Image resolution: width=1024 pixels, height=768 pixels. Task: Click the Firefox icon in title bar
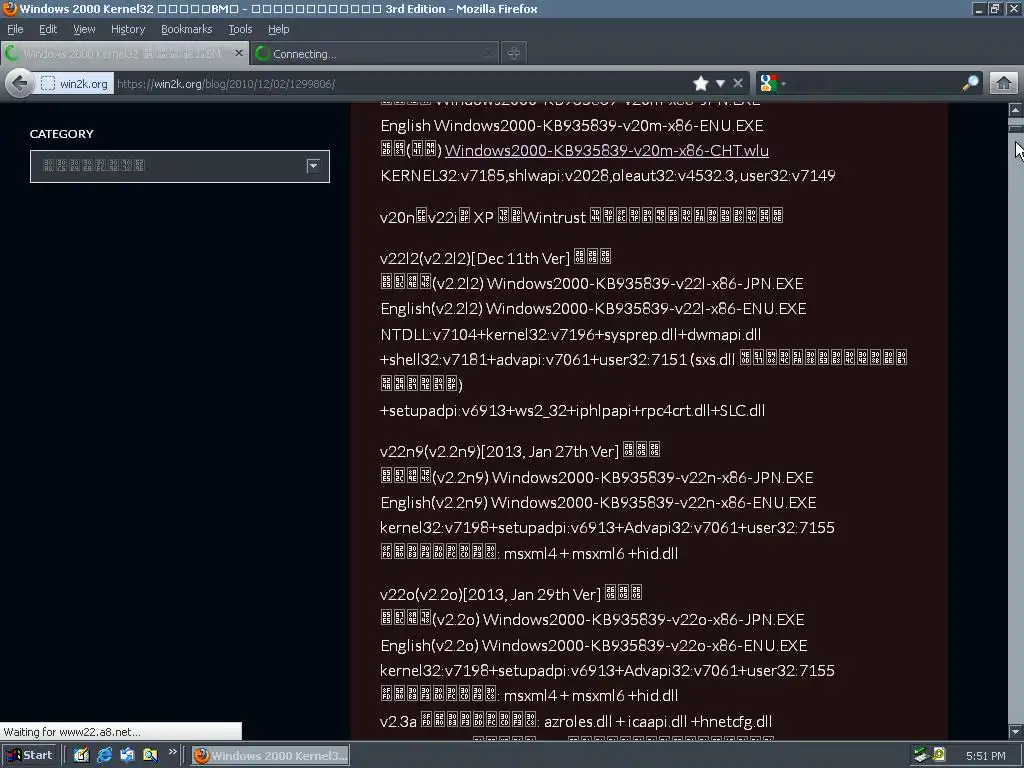(10, 8)
